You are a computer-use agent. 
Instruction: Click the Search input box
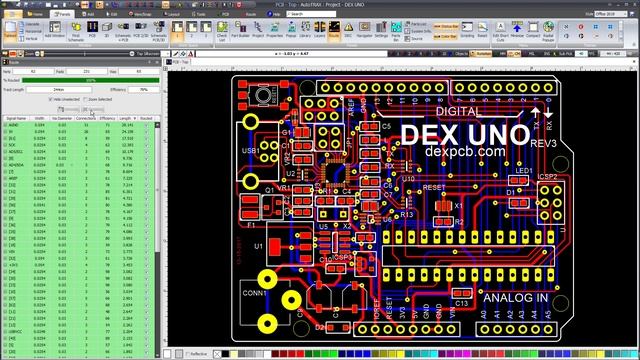(x=311, y=14)
